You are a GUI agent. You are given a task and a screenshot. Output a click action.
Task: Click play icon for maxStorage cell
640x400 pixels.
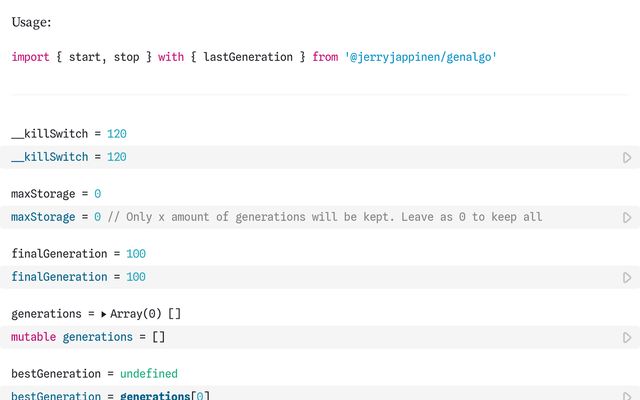[x=627, y=217]
